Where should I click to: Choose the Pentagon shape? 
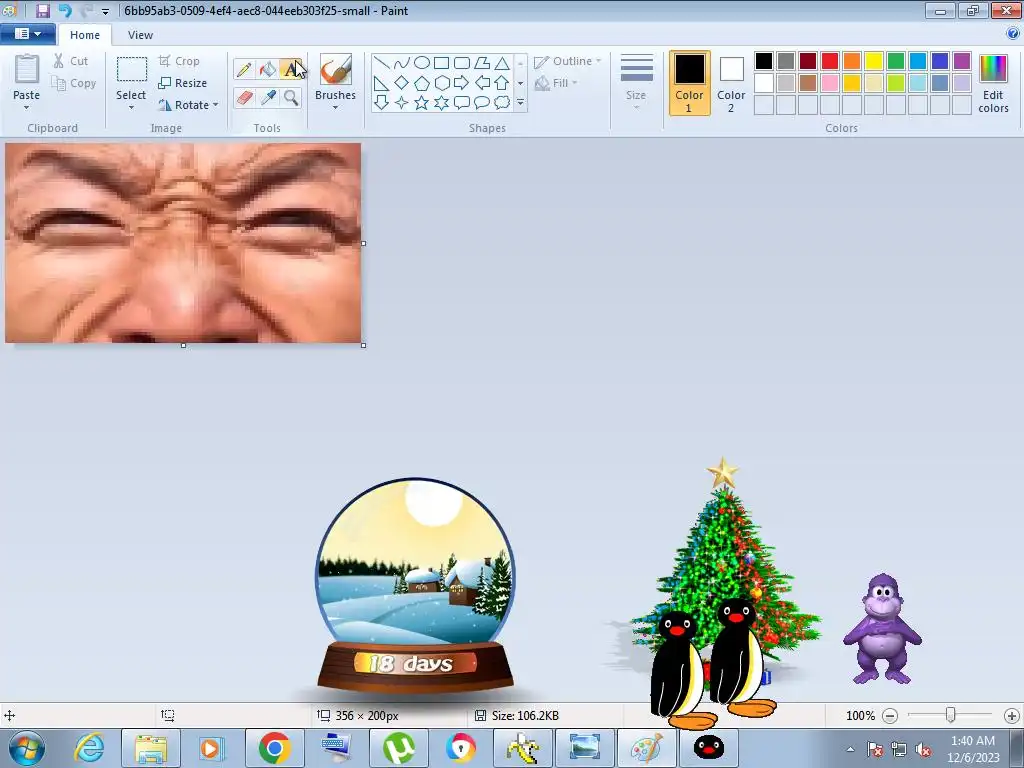coord(422,83)
